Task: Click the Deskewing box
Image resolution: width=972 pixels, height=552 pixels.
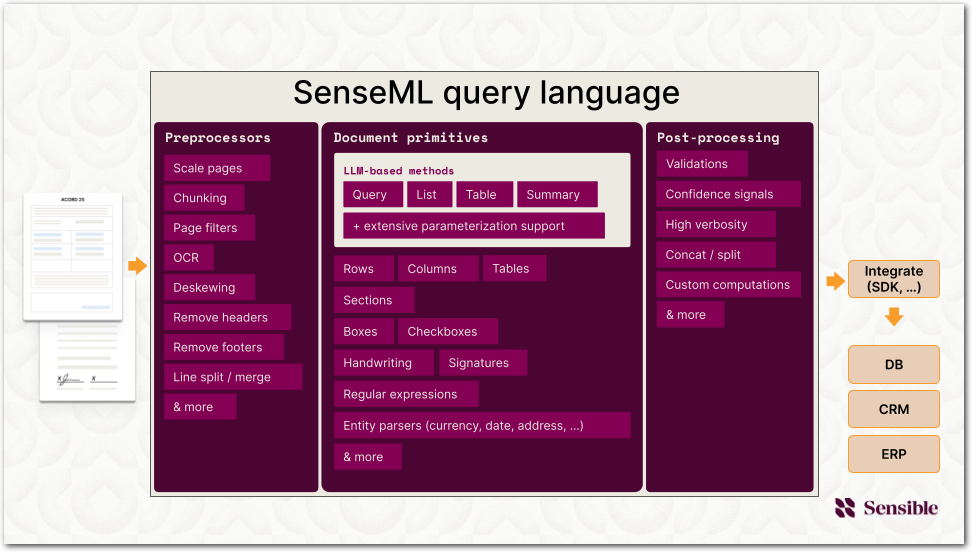Action: pos(210,287)
